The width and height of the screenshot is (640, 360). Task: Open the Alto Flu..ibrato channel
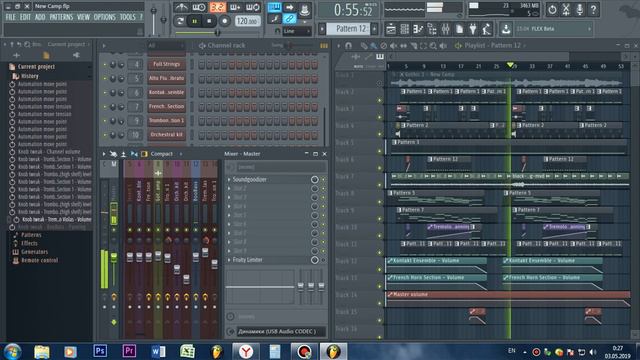pyautogui.click(x=166, y=78)
